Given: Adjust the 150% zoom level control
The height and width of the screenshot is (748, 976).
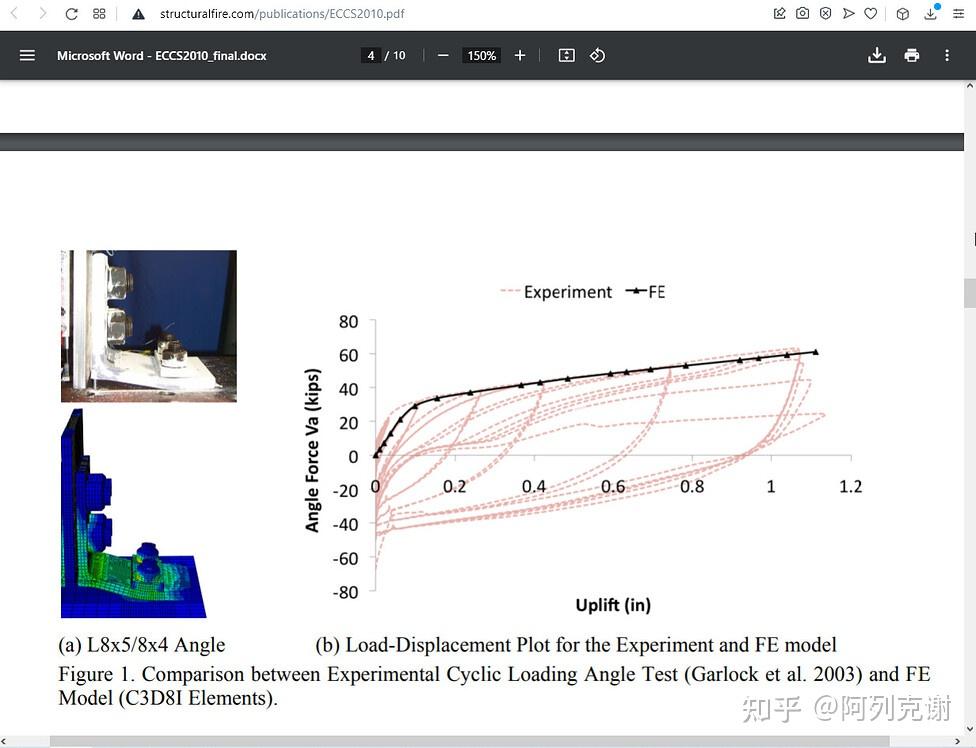Looking at the screenshot, I should click(481, 55).
